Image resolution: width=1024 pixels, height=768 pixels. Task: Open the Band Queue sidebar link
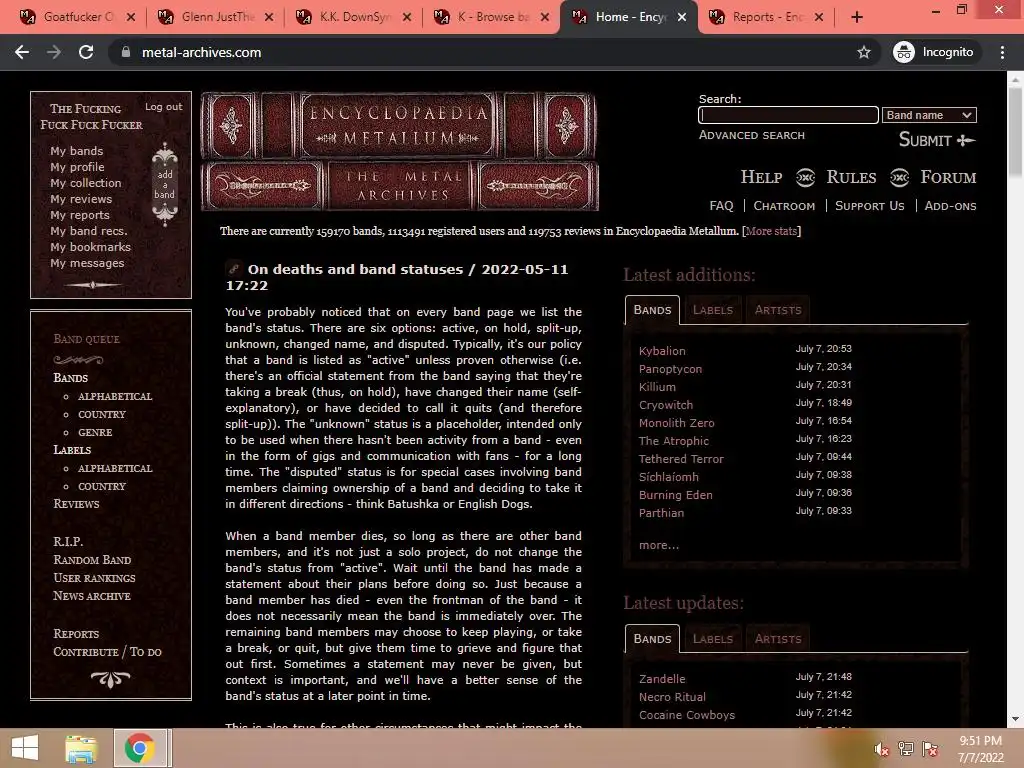[86, 339]
